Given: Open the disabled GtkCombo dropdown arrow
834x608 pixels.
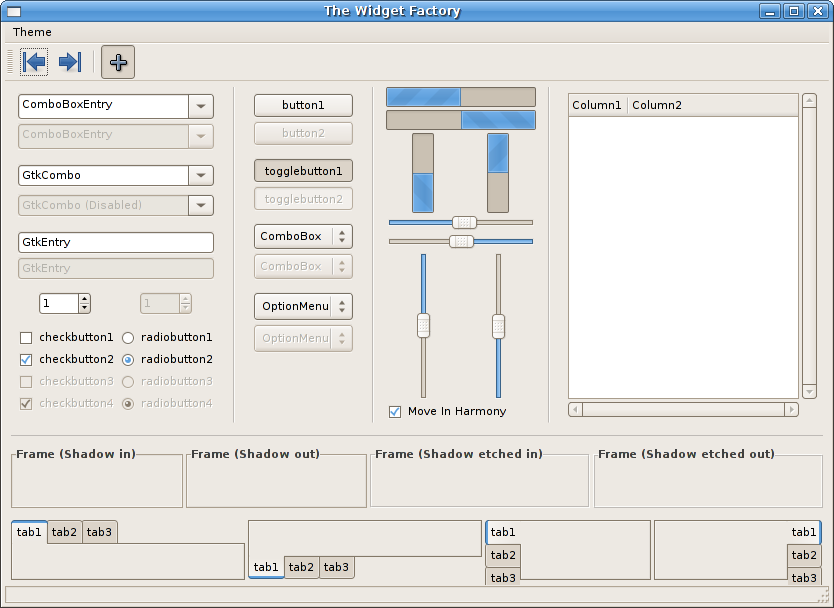Looking at the screenshot, I should point(201,205).
